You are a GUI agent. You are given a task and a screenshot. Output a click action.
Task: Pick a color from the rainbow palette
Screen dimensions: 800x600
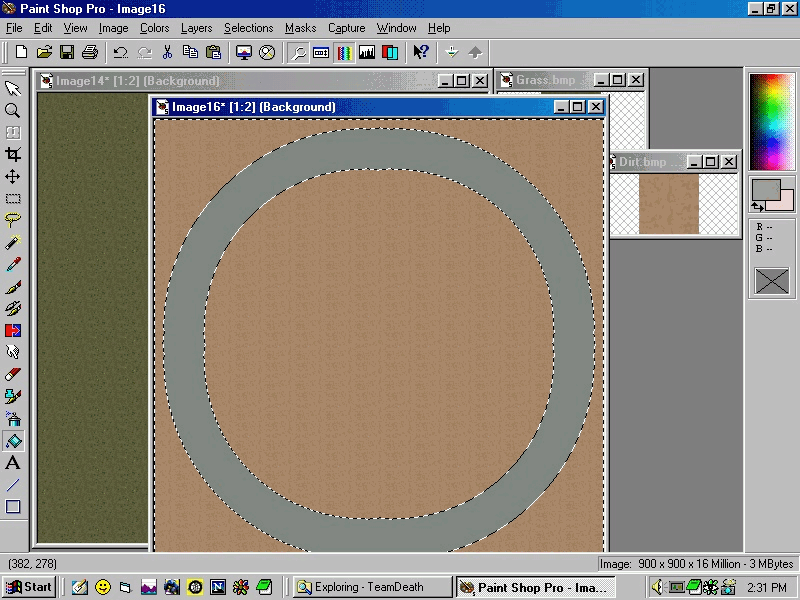(x=771, y=122)
